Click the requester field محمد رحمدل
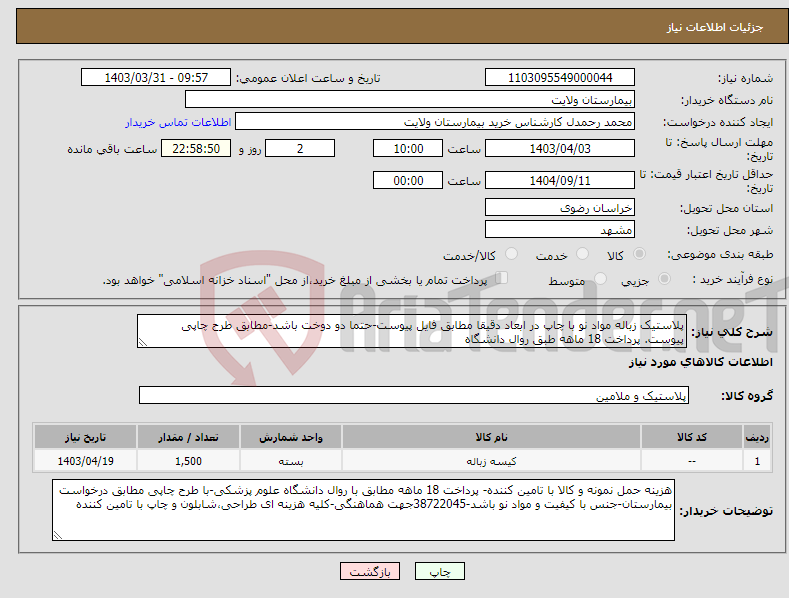The height and width of the screenshot is (598, 789). tap(435, 122)
